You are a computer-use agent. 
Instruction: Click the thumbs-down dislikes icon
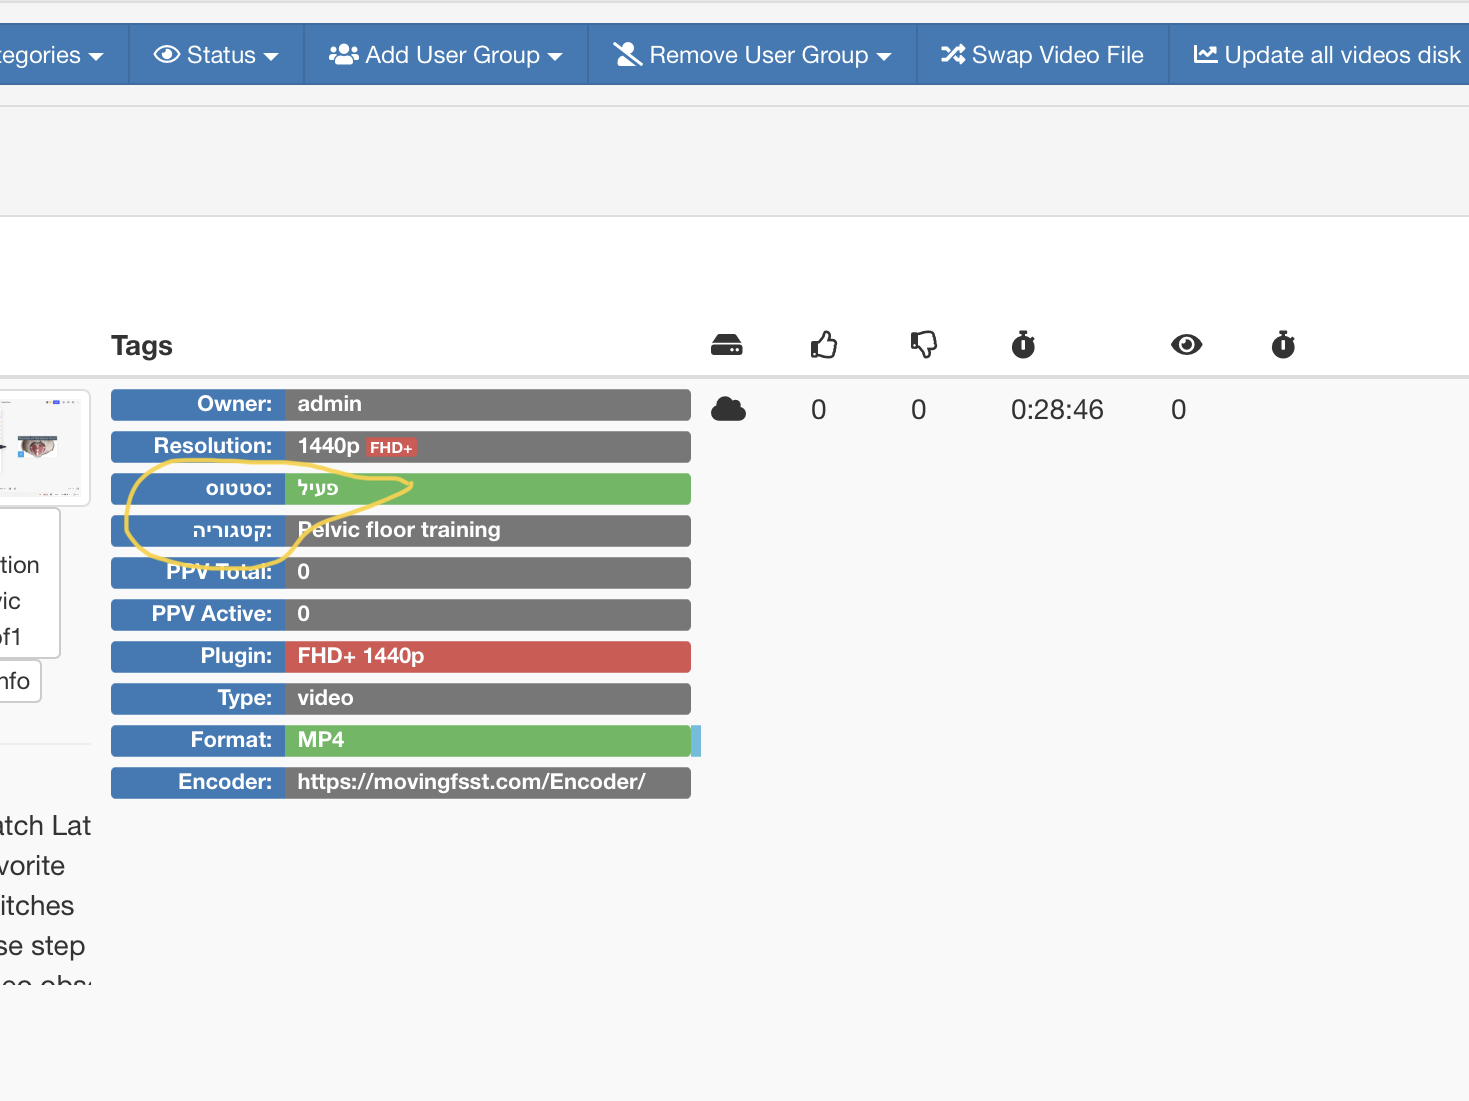coord(923,345)
